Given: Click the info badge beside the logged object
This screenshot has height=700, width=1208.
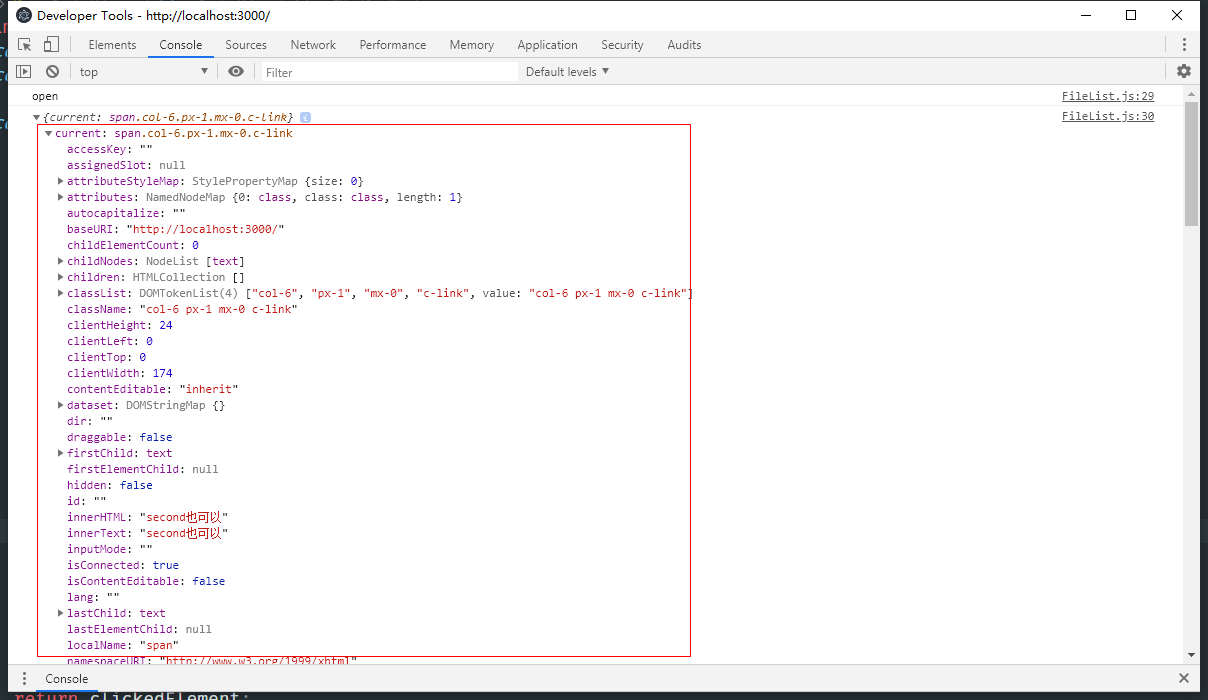Looking at the screenshot, I should (x=305, y=117).
